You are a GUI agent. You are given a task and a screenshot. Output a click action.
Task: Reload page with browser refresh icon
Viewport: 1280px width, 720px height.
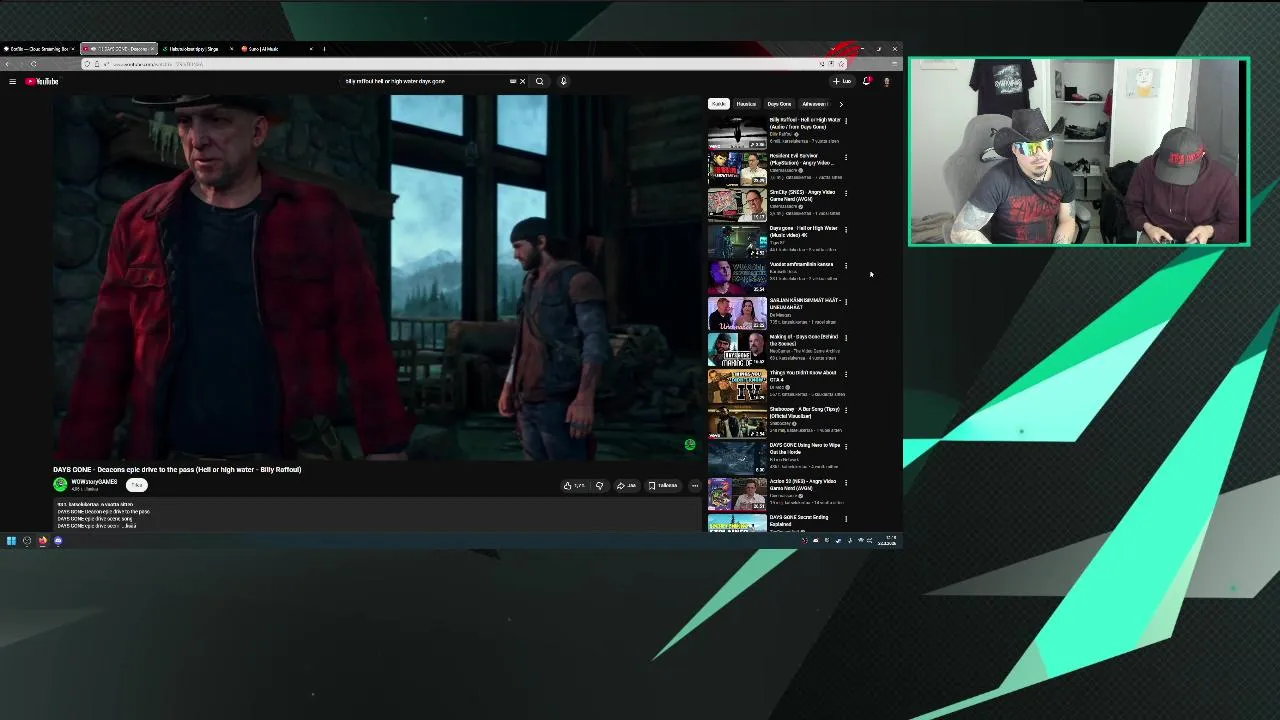[33, 64]
